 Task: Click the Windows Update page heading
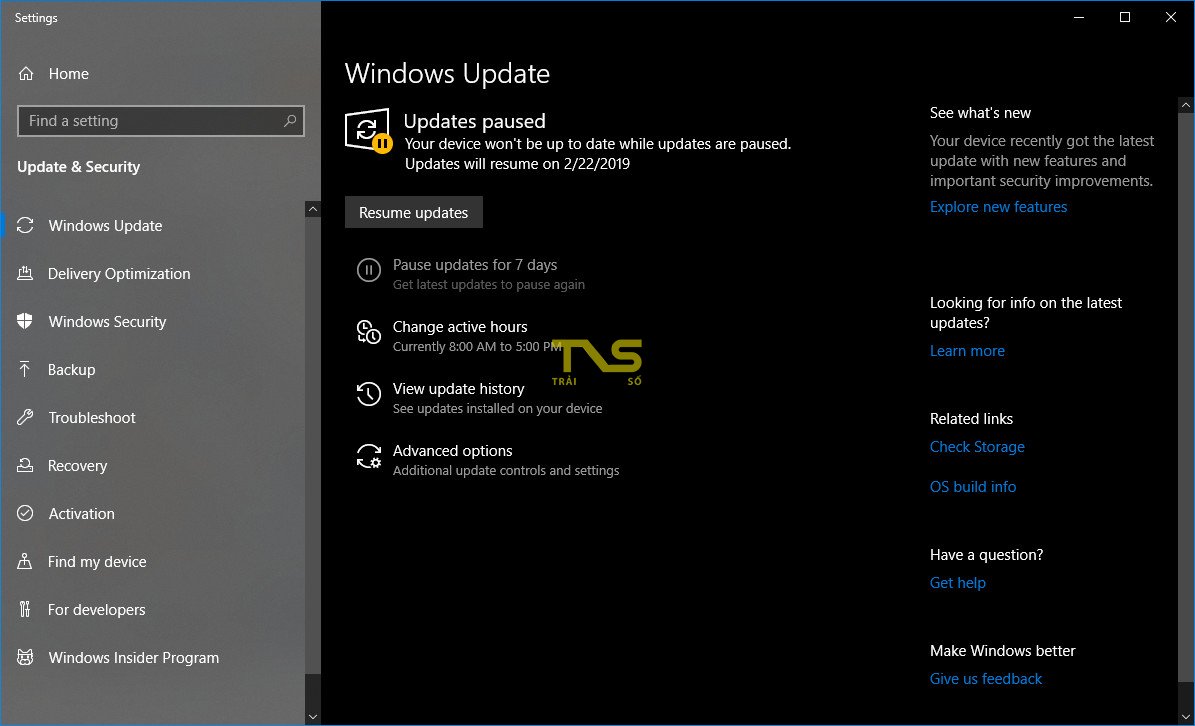(x=447, y=73)
